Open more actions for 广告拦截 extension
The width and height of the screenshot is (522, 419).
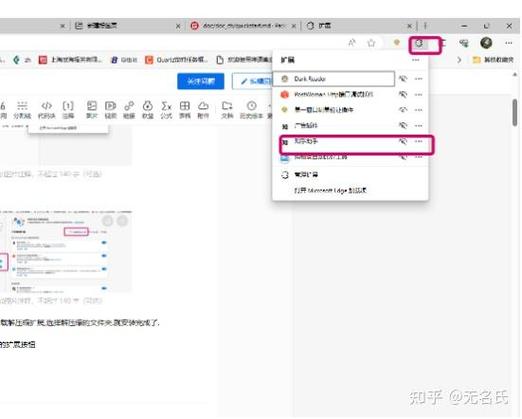(418, 125)
